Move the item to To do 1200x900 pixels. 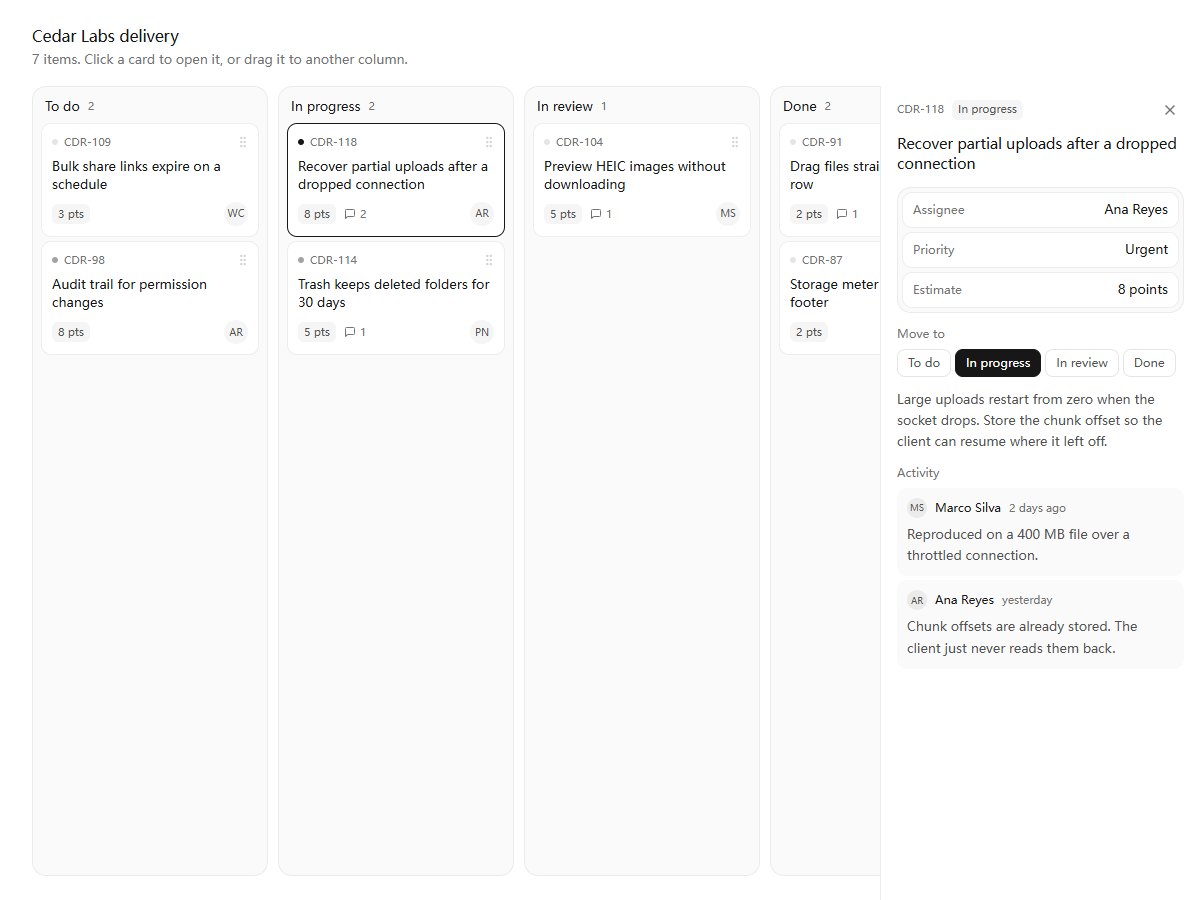pyautogui.click(x=924, y=363)
